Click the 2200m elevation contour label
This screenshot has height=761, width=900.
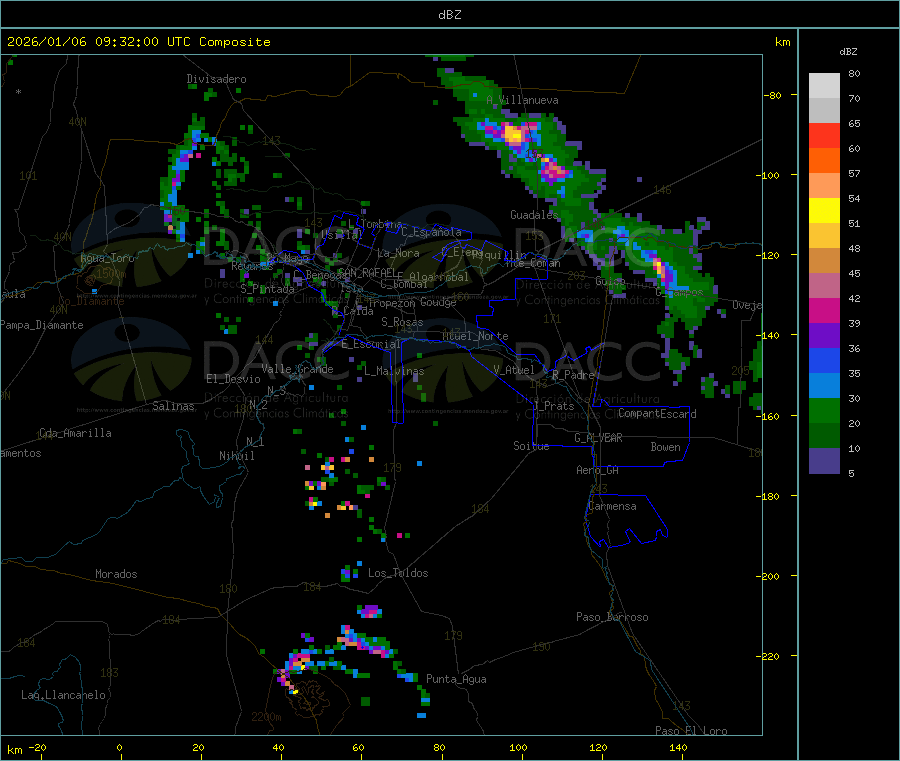click(266, 717)
